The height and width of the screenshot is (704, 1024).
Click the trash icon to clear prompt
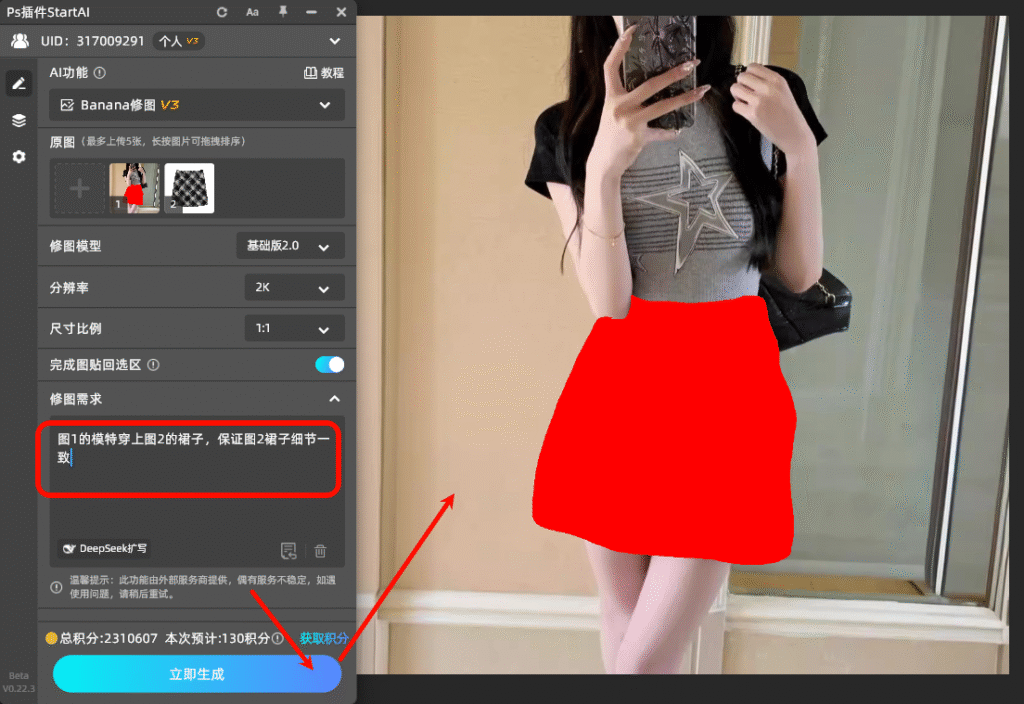[320, 550]
